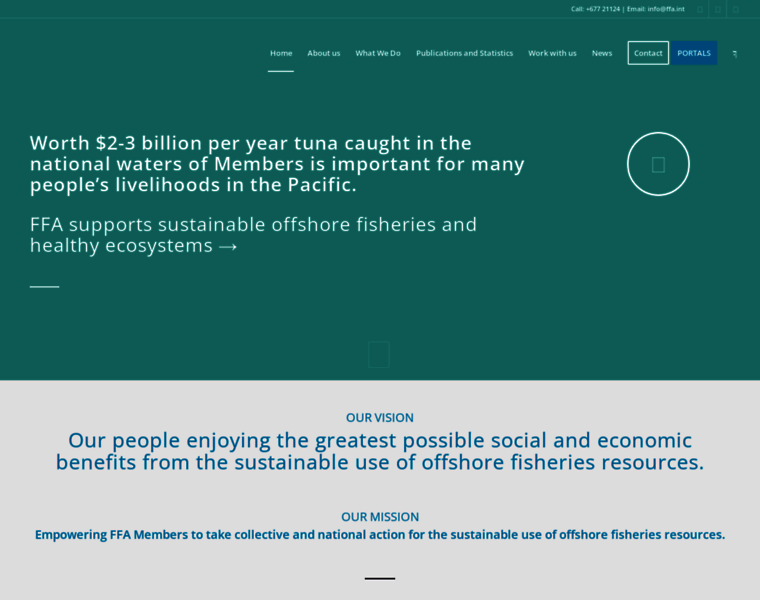The height and width of the screenshot is (600, 760).
Task: Click the last social icon in the top bar
Action: pyautogui.click(x=736, y=9)
